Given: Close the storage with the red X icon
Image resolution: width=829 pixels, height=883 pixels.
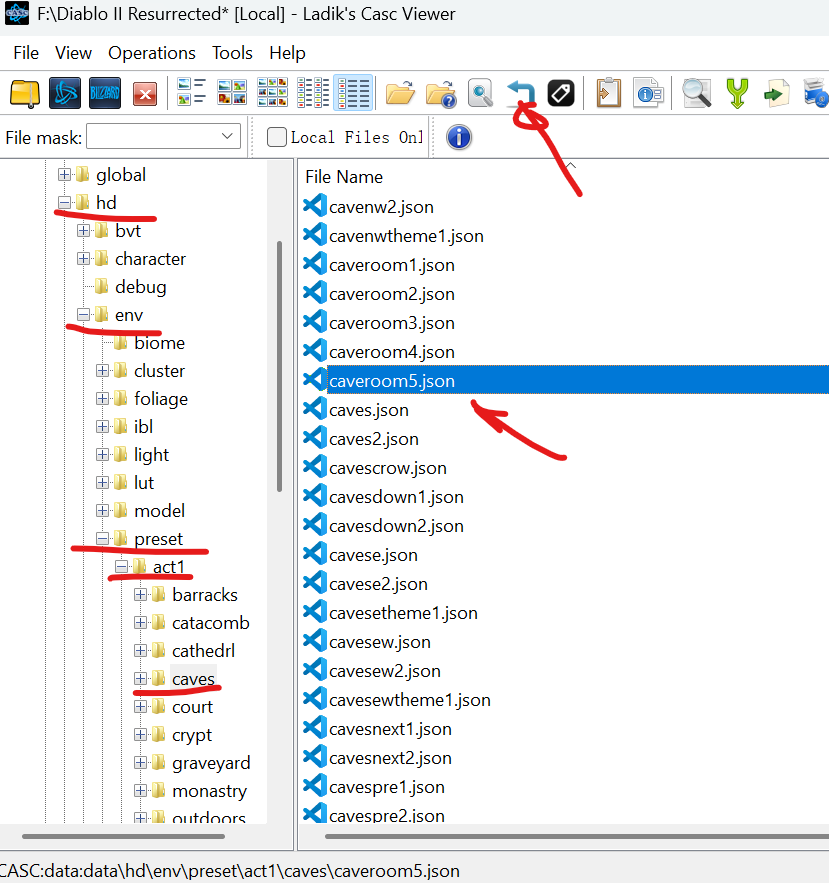Looking at the screenshot, I should 145,93.
